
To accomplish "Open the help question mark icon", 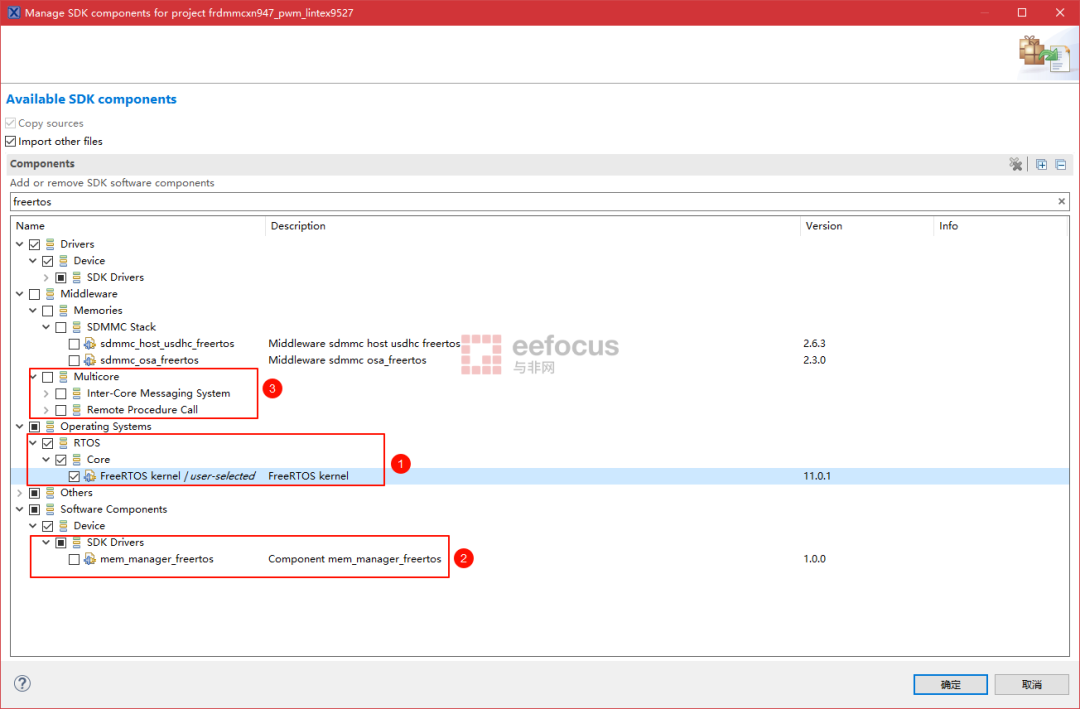I will click(22, 683).
